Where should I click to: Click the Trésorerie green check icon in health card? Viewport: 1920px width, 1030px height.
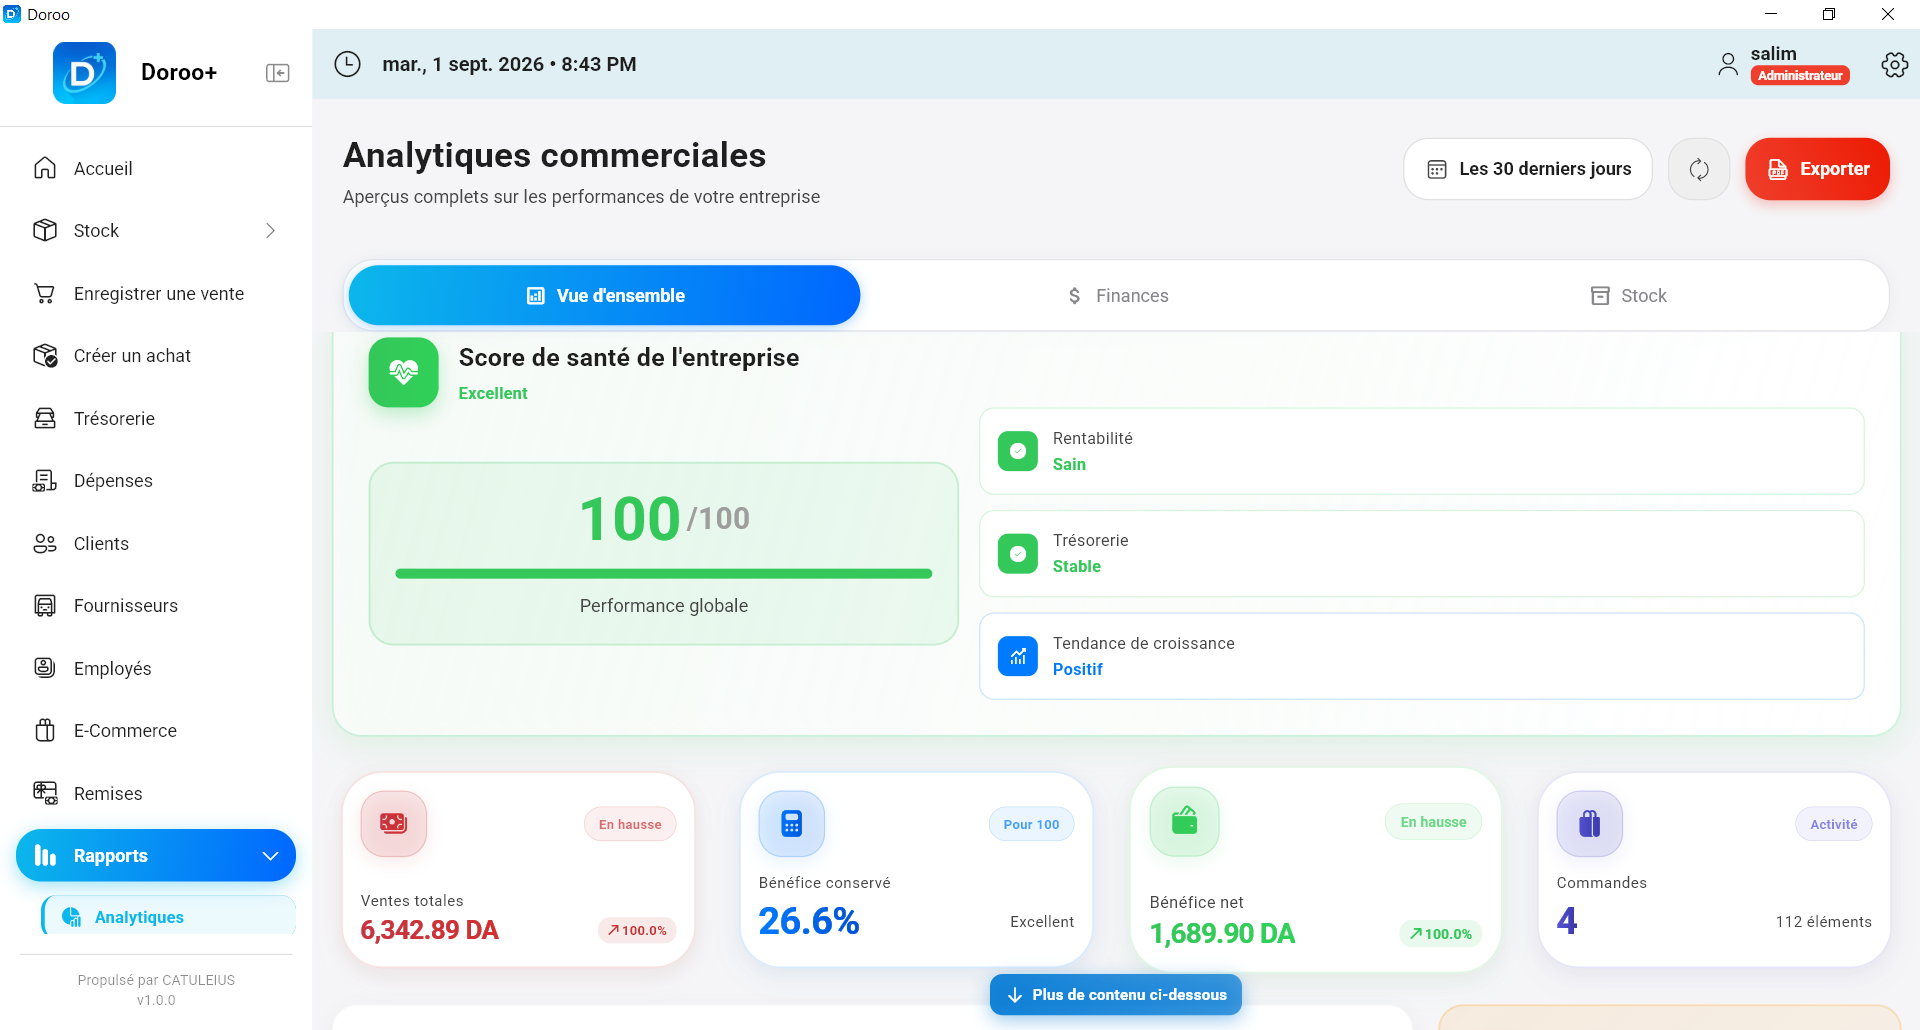(1018, 554)
